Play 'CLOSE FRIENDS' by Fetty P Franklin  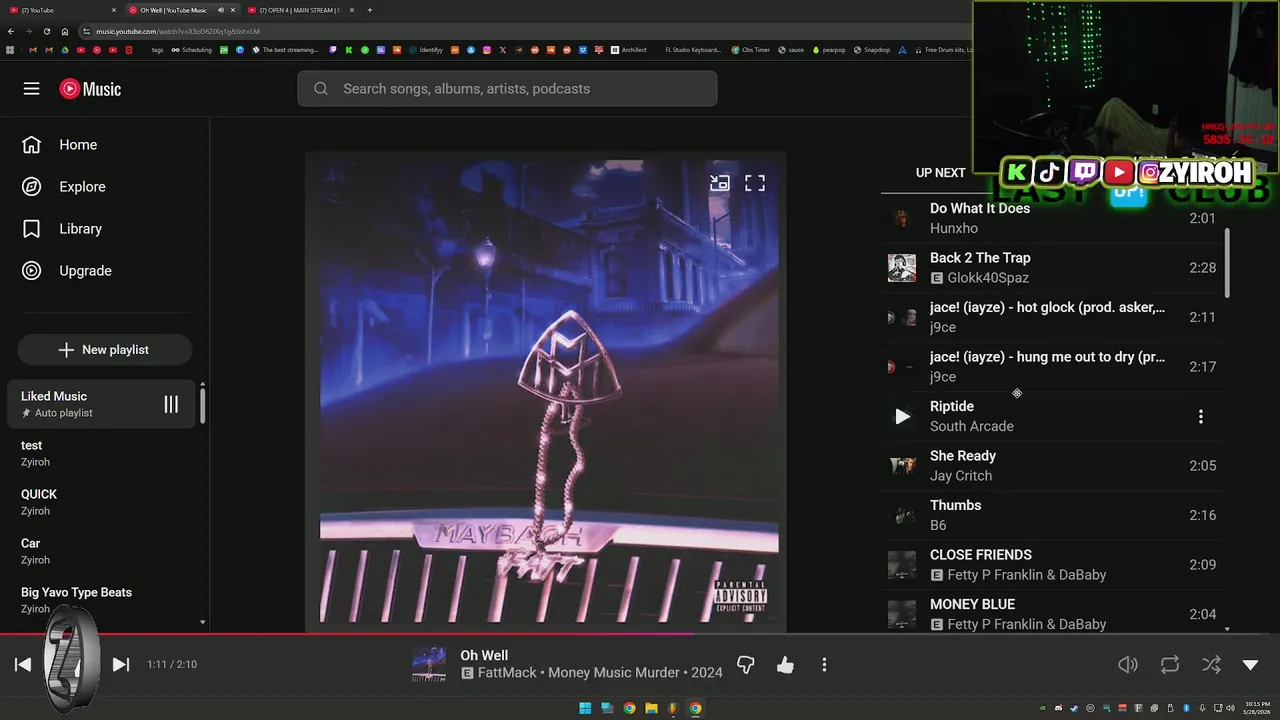1053,565
